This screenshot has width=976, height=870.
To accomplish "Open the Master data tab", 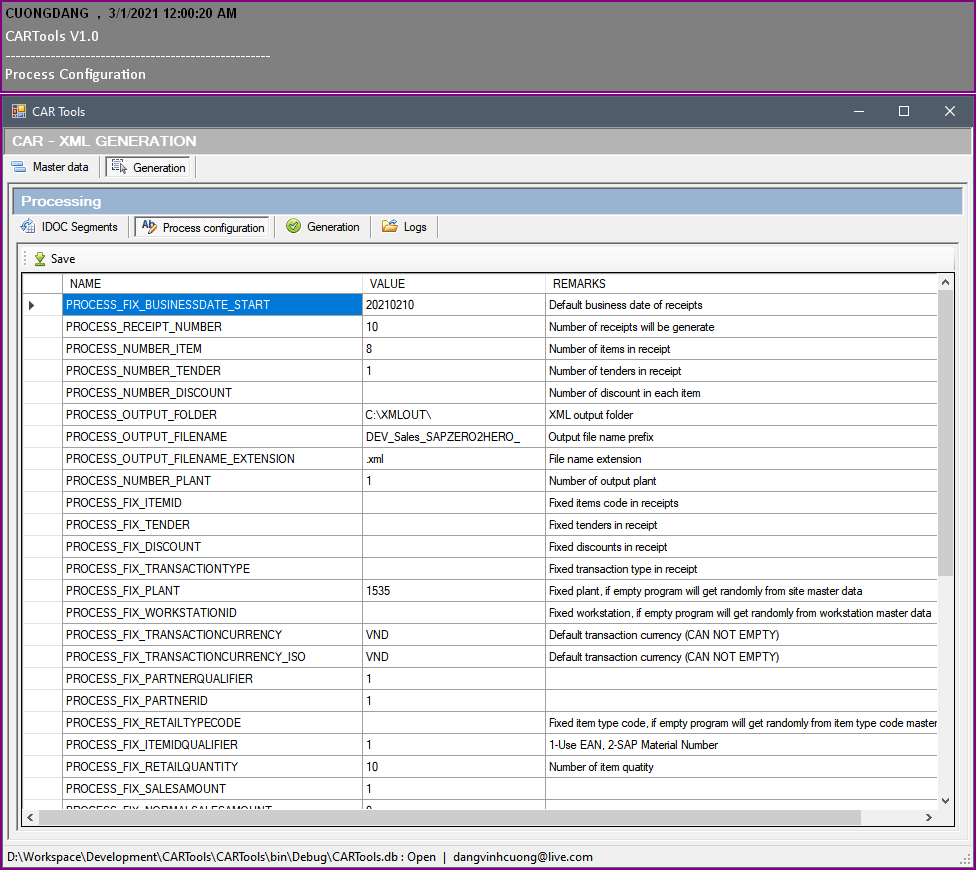I will tap(60, 167).
